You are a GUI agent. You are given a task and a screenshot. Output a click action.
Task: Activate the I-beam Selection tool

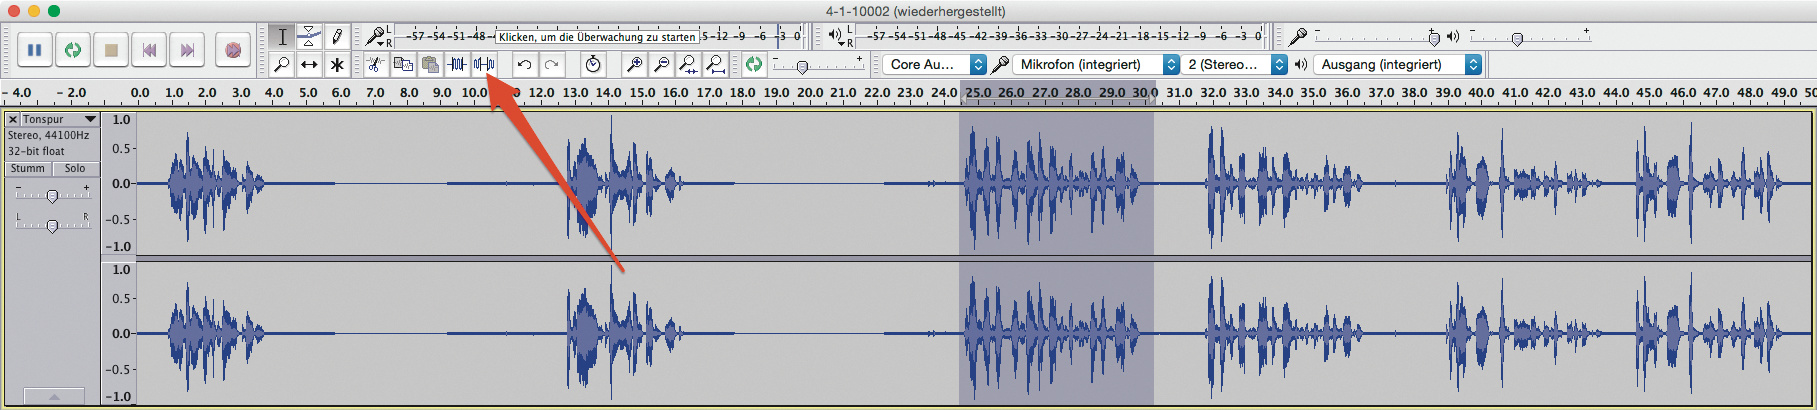[282, 37]
